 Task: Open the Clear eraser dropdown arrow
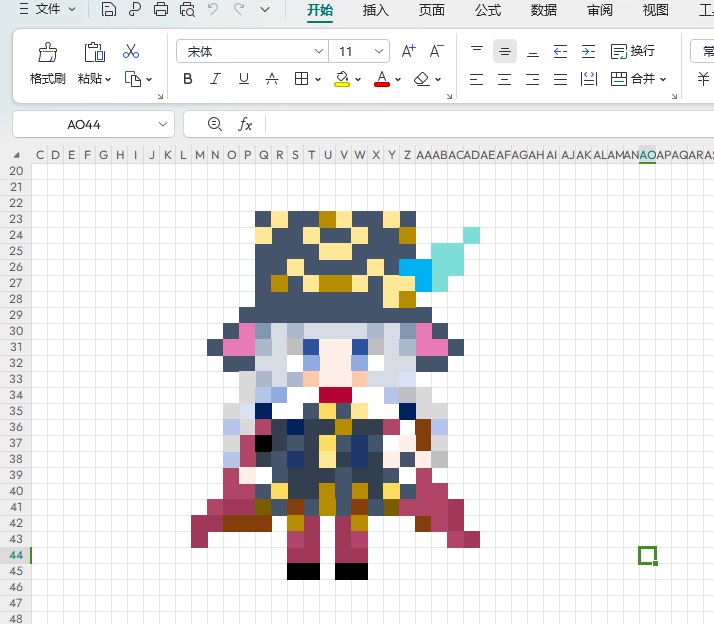point(438,80)
